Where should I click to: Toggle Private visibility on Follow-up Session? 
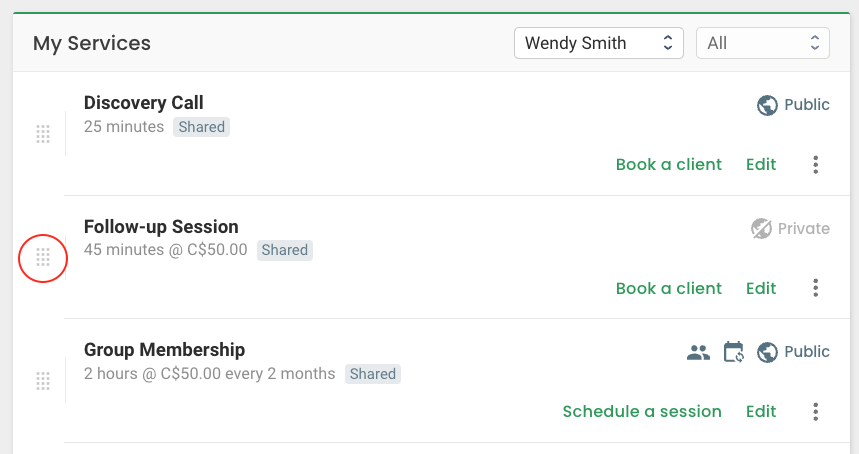[790, 228]
